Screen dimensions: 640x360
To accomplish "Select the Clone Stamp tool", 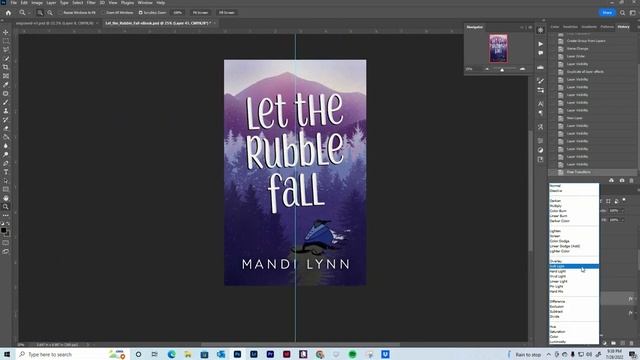I will pos(6,111).
